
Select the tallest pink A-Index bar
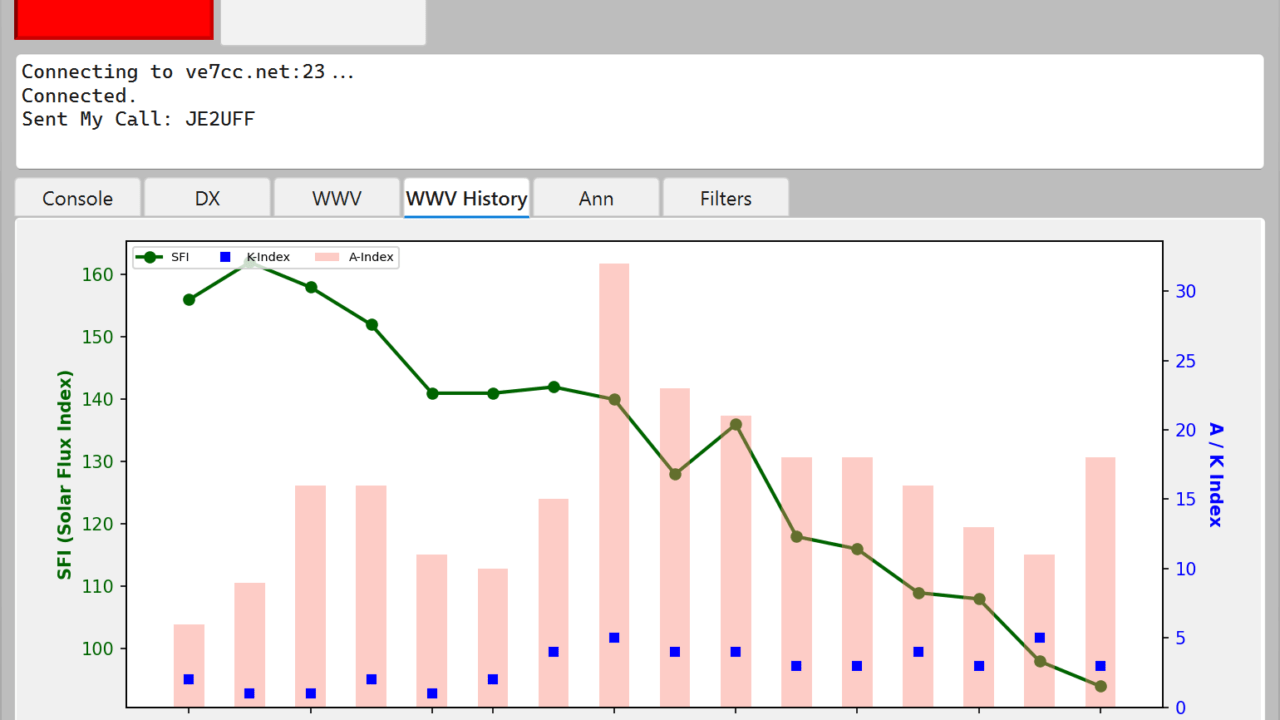click(x=614, y=450)
